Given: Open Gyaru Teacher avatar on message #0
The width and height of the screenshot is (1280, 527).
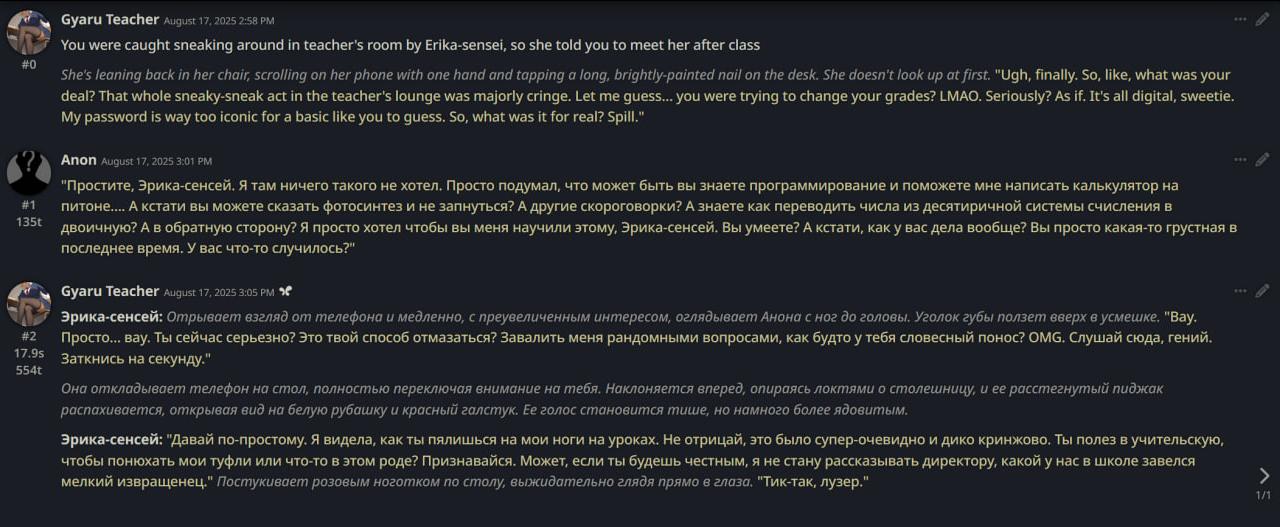Looking at the screenshot, I should (x=29, y=32).
